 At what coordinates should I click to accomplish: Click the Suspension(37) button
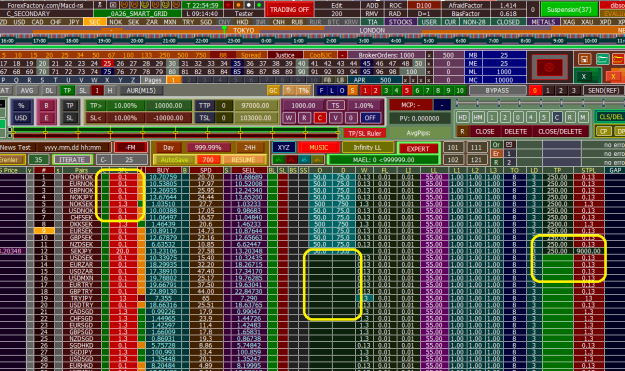(569, 10)
